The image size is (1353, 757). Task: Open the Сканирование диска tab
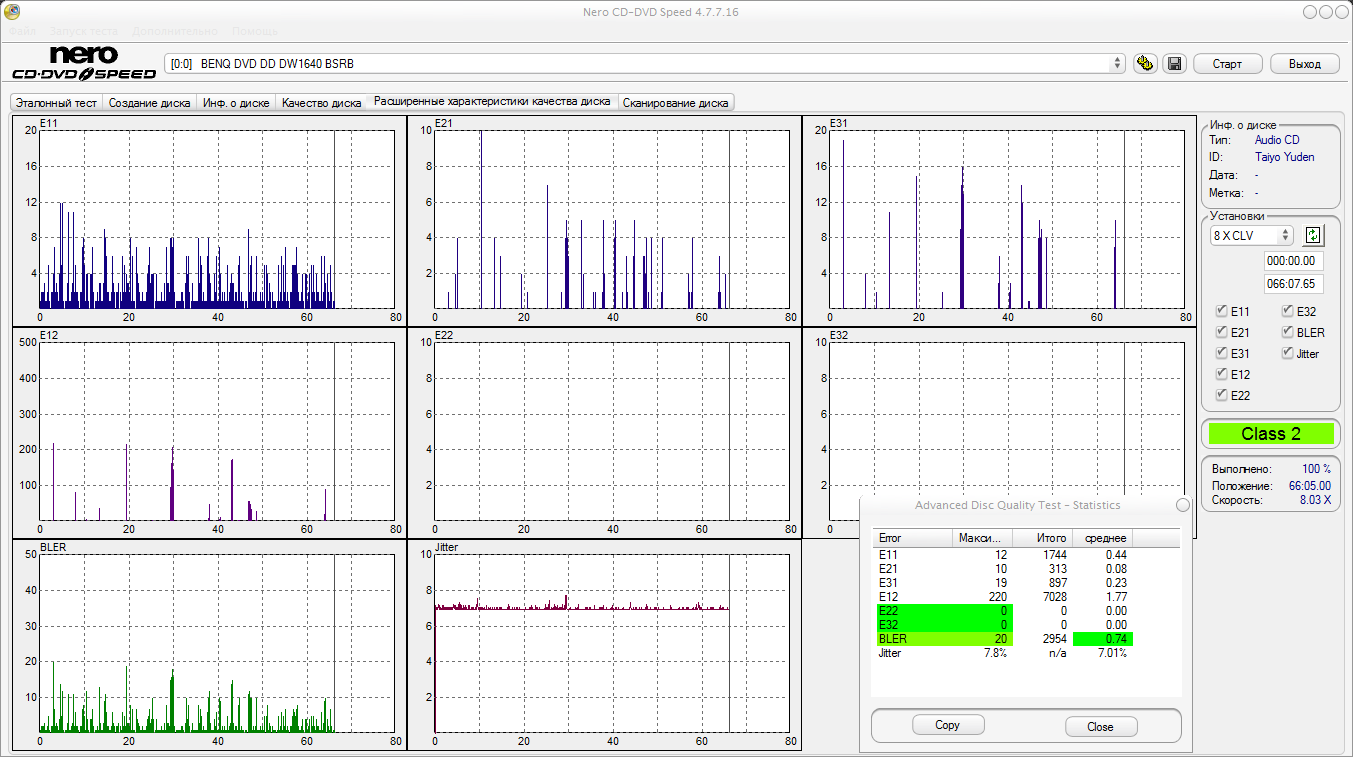point(676,102)
